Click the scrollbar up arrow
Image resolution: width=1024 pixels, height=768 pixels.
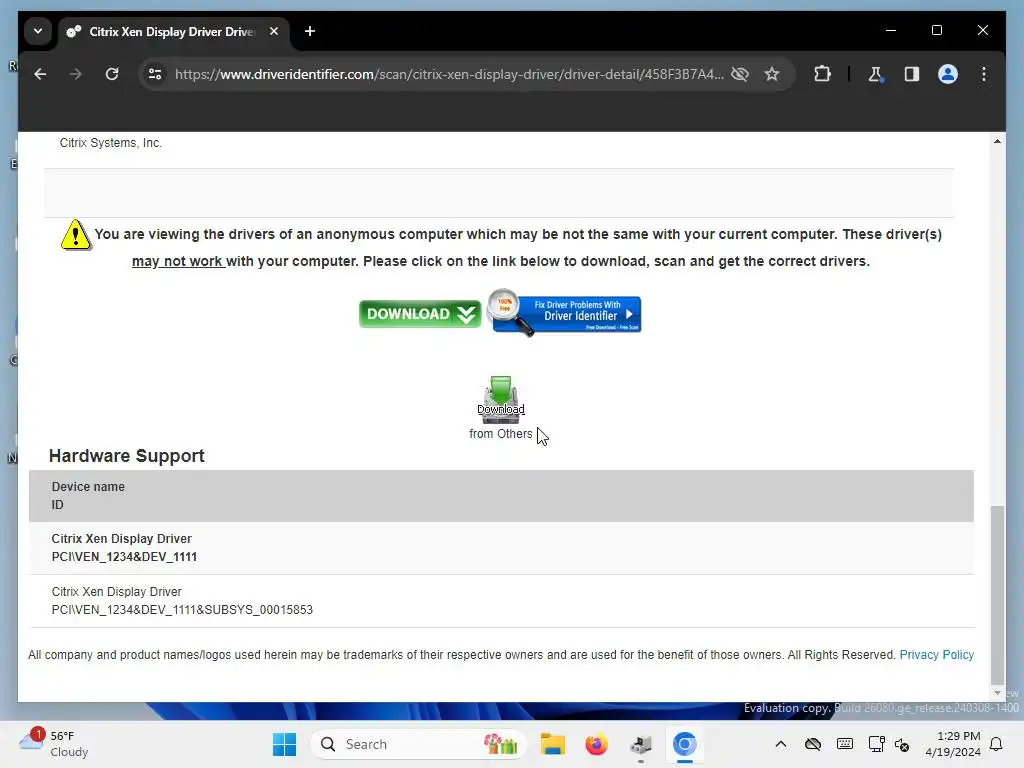[x=997, y=141]
